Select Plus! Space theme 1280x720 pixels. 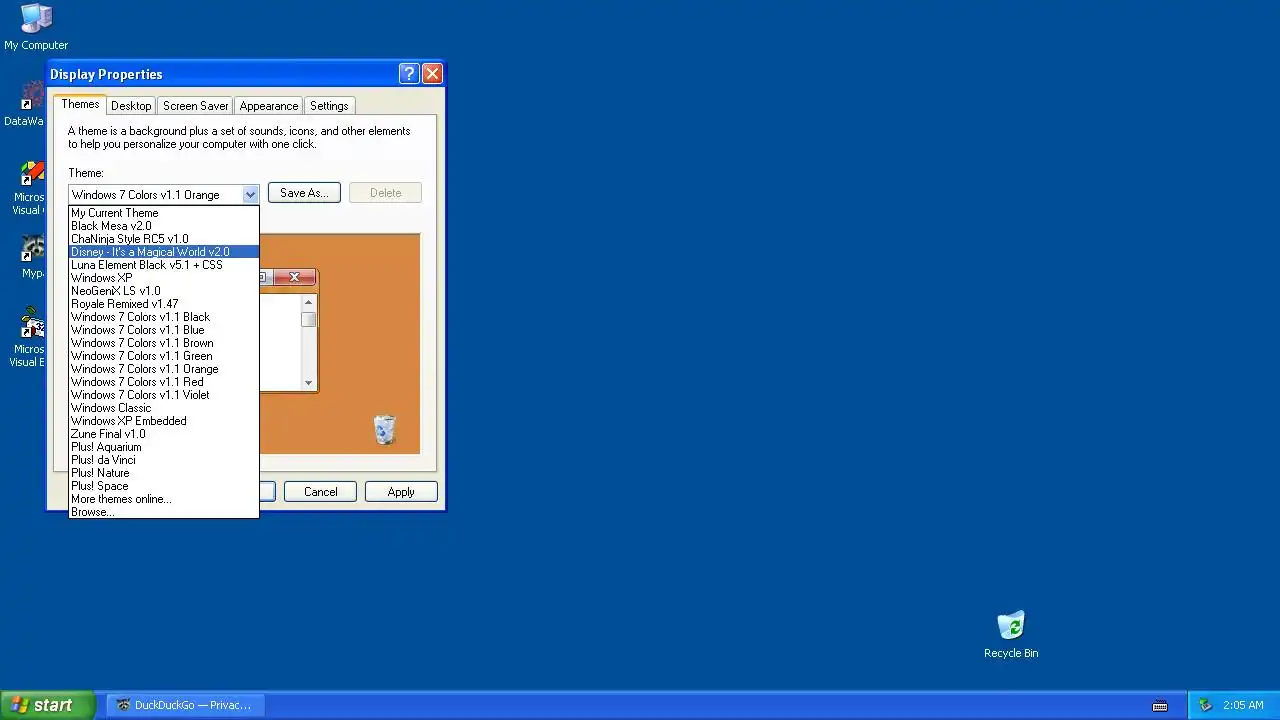pyautogui.click(x=164, y=486)
